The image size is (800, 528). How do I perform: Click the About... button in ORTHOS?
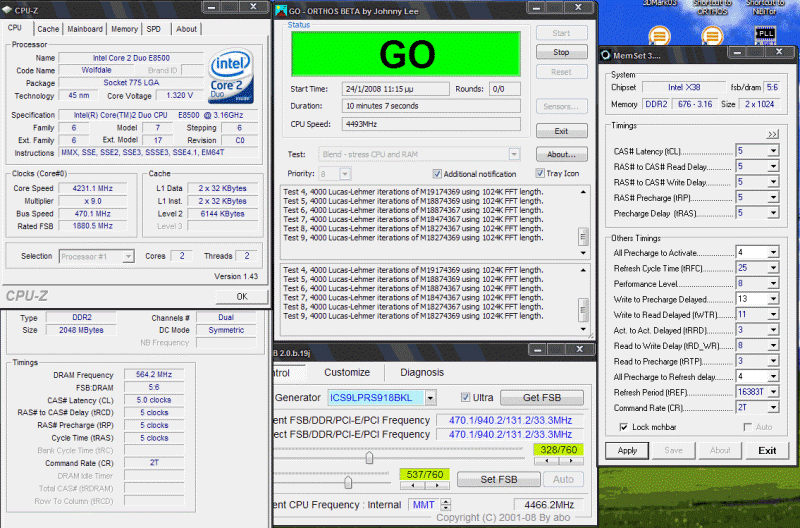pyautogui.click(x=561, y=154)
